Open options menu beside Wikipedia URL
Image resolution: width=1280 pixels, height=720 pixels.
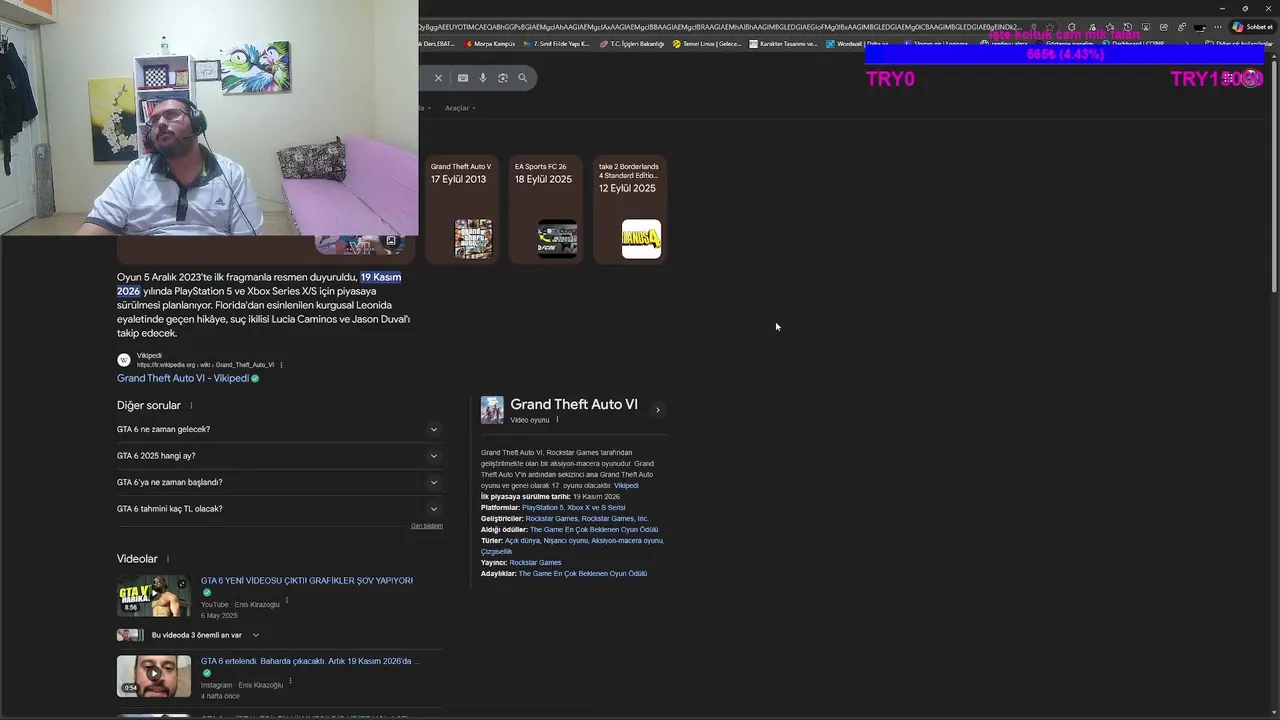281,365
